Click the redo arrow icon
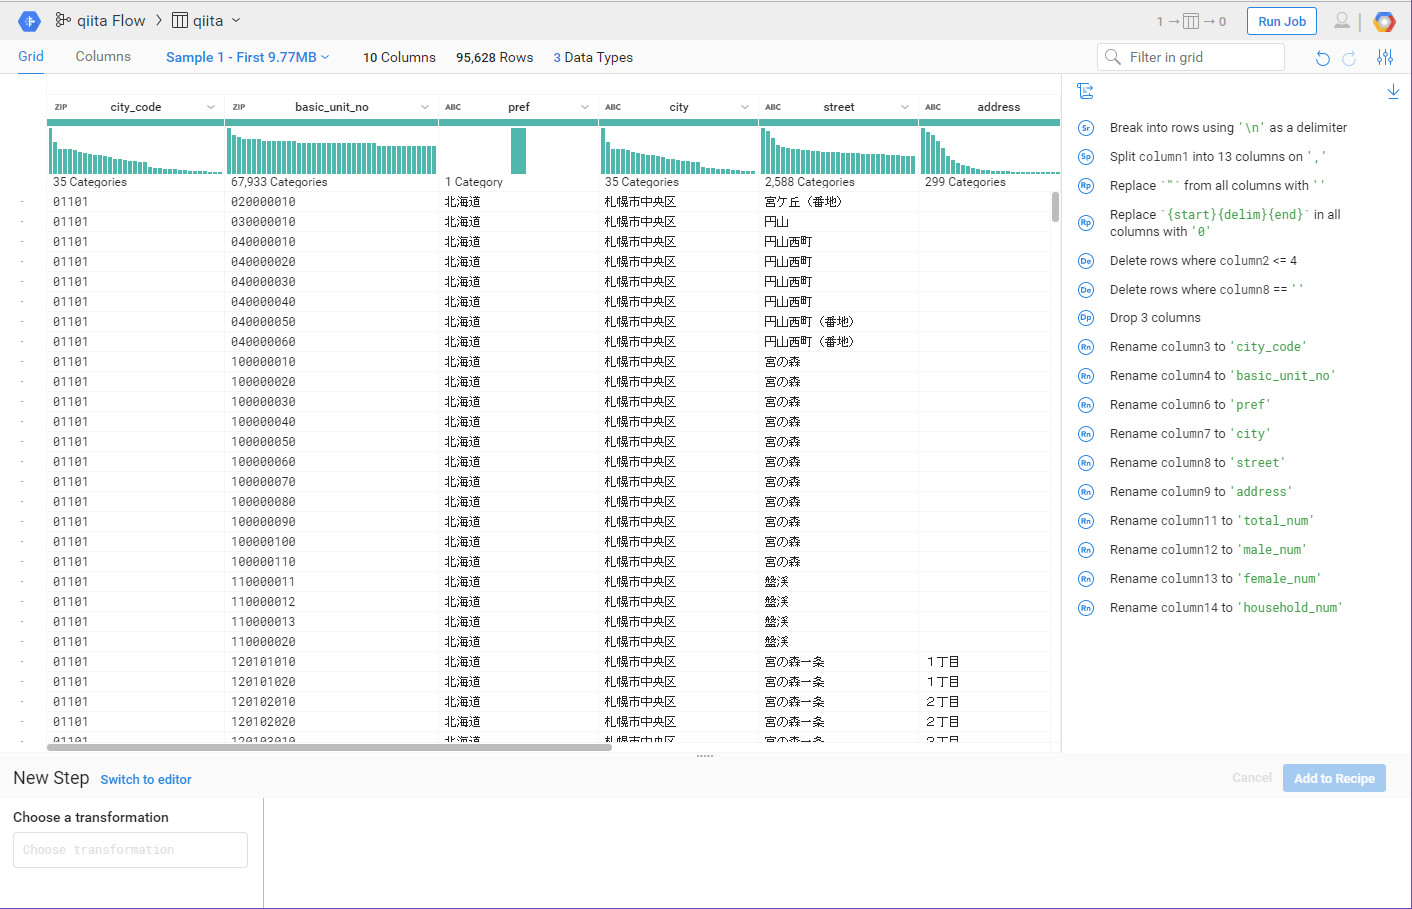The width and height of the screenshot is (1412, 909). 1349,58
